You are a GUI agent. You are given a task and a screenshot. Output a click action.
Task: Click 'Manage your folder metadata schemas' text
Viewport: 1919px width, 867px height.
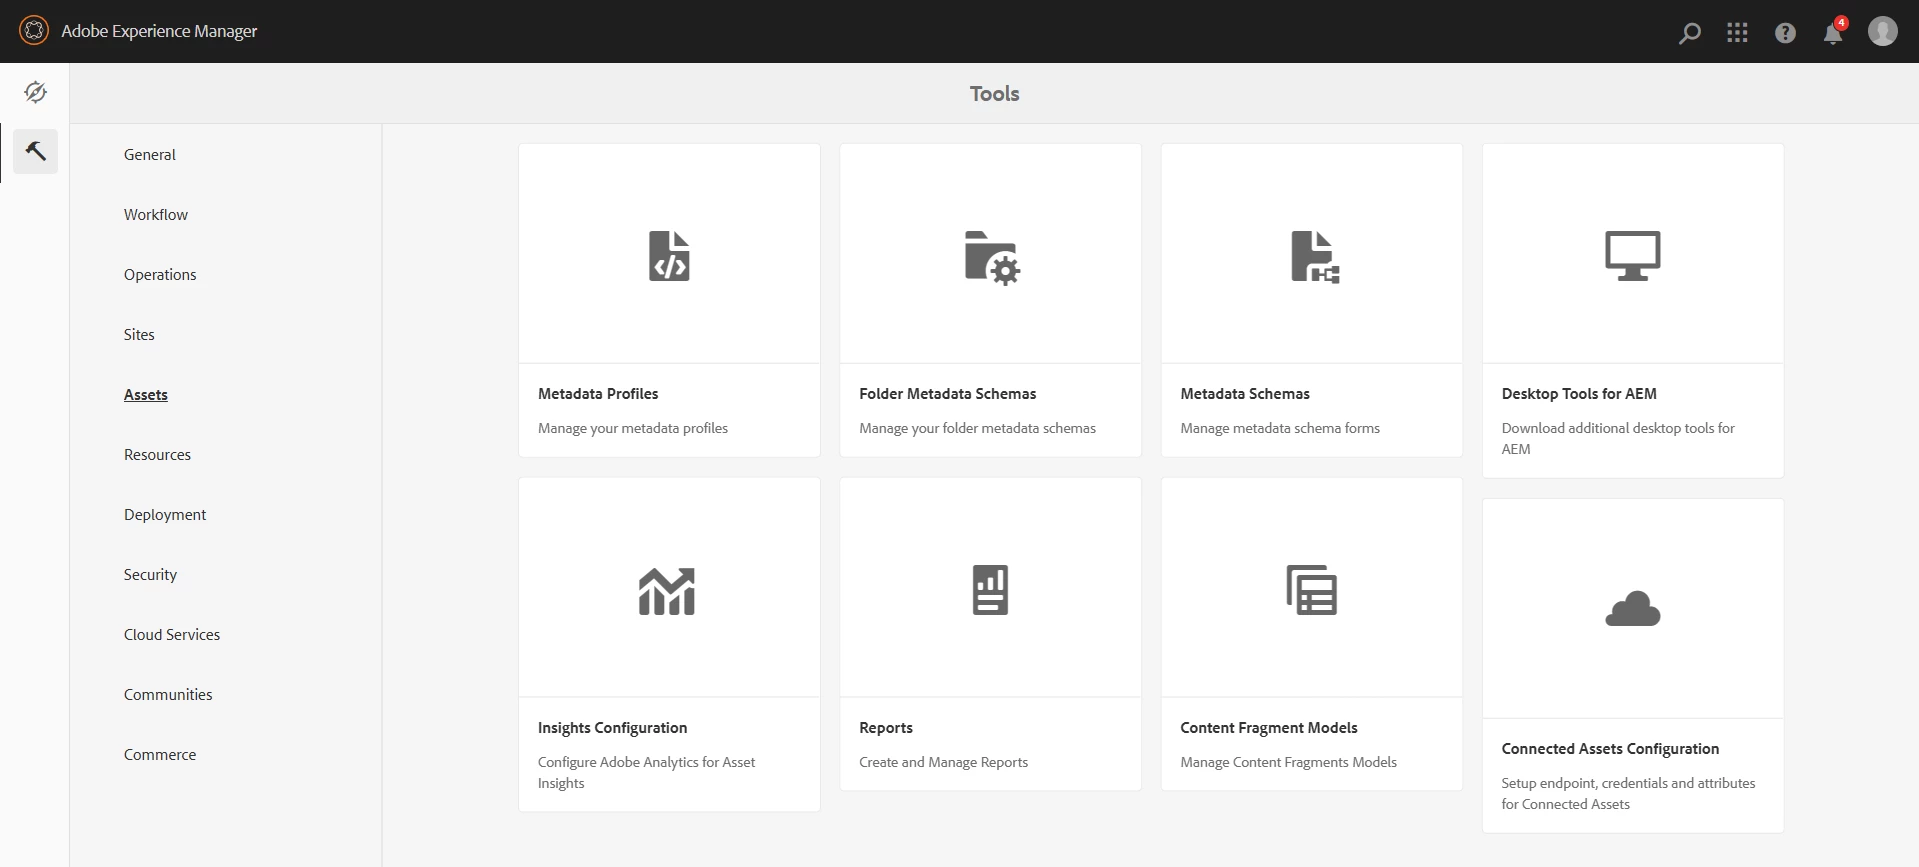(977, 428)
